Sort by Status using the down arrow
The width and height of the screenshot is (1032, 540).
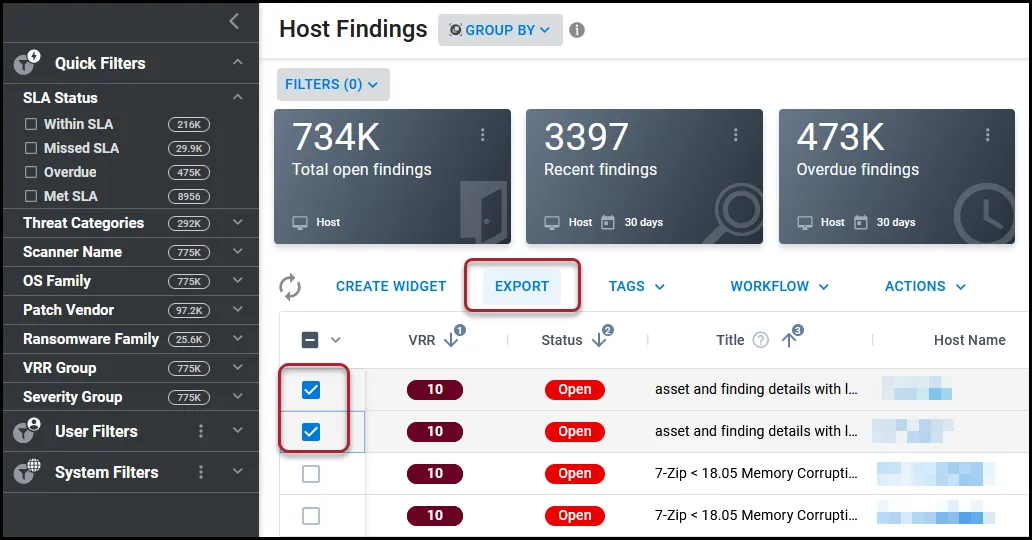599,340
